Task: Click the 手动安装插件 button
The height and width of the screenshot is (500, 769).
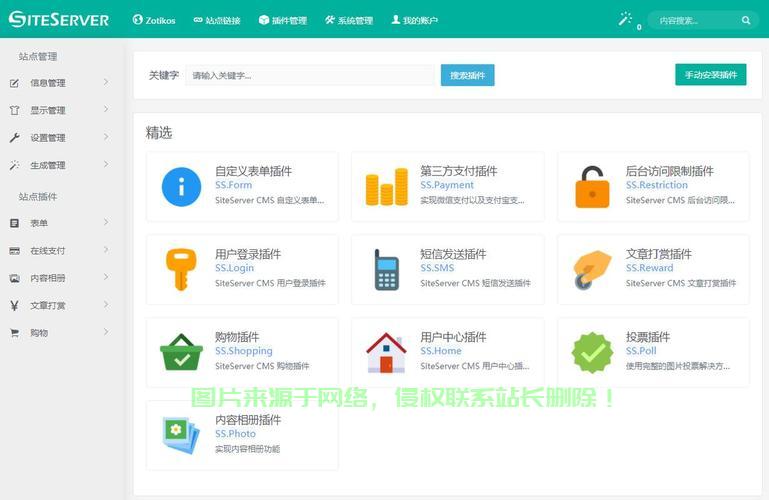Action: point(711,75)
